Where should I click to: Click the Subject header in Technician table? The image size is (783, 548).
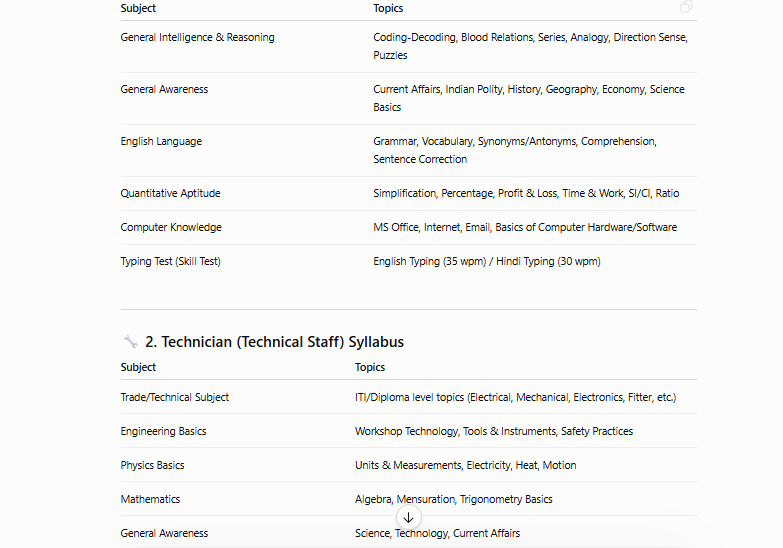pos(138,367)
